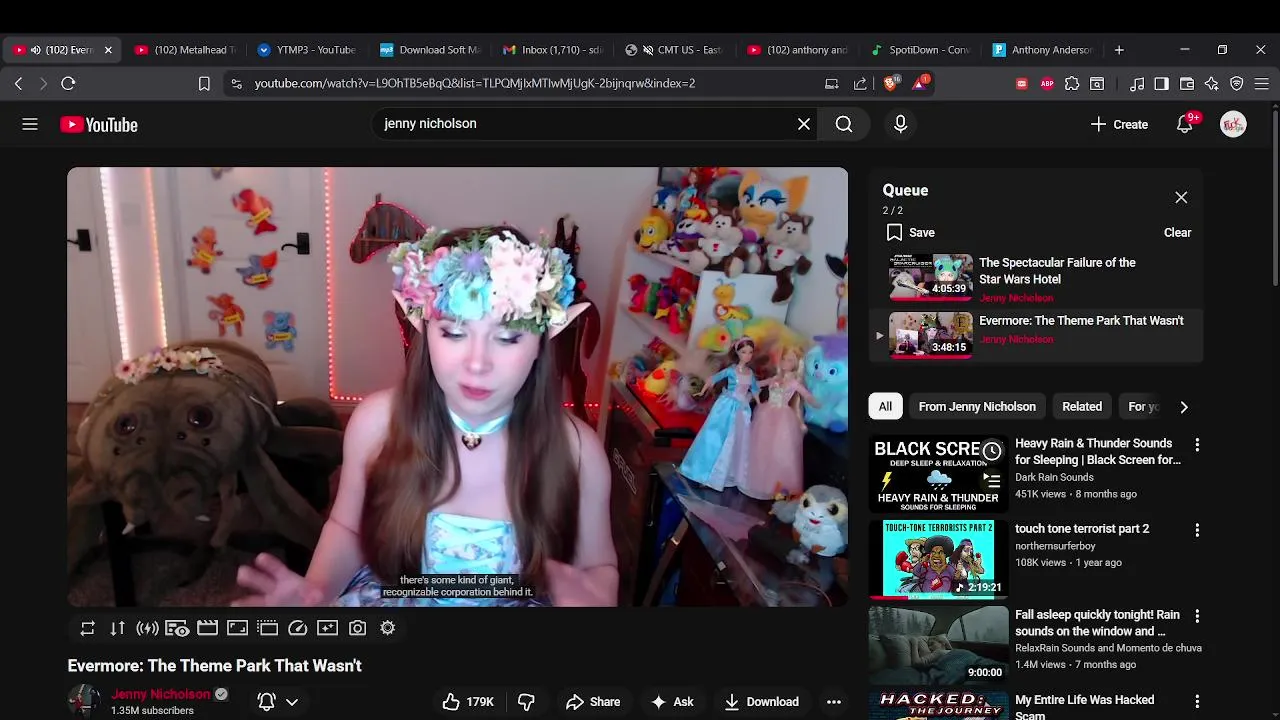Viewport: 1280px width, 720px height.
Task: Switch to the YTMP3 - YouTube tab
Action: click(x=307, y=50)
